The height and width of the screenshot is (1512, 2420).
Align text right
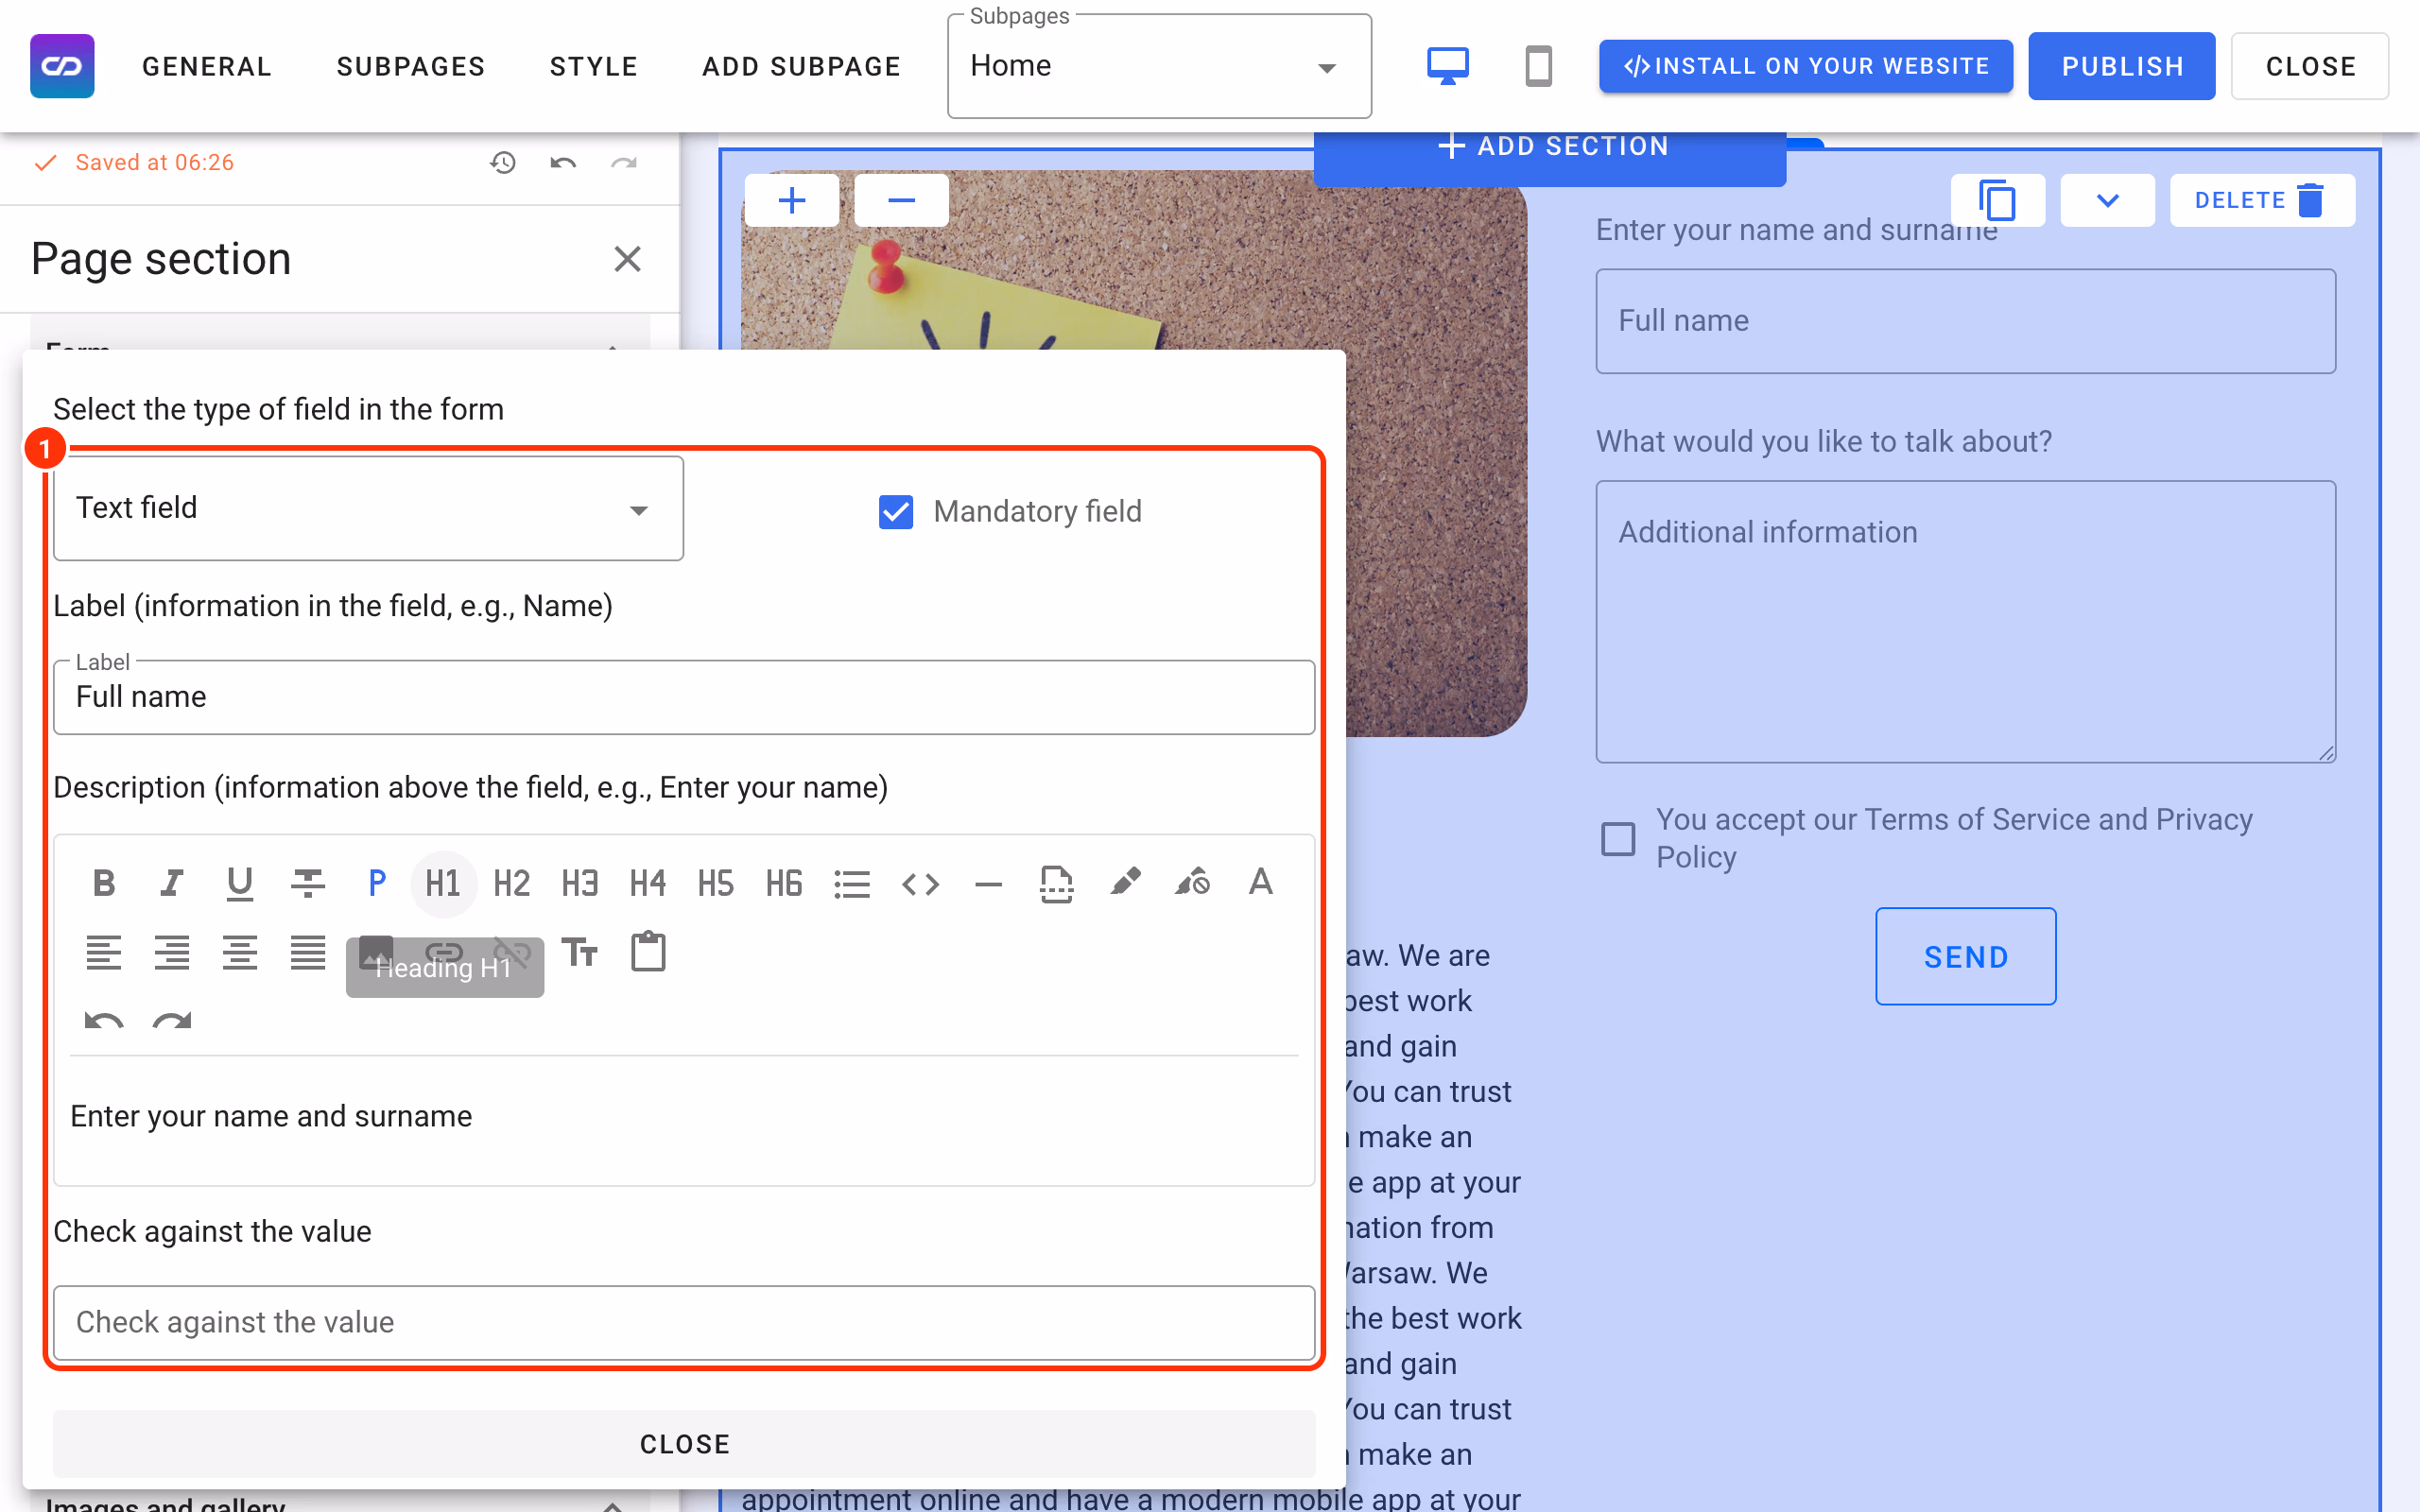click(x=172, y=952)
